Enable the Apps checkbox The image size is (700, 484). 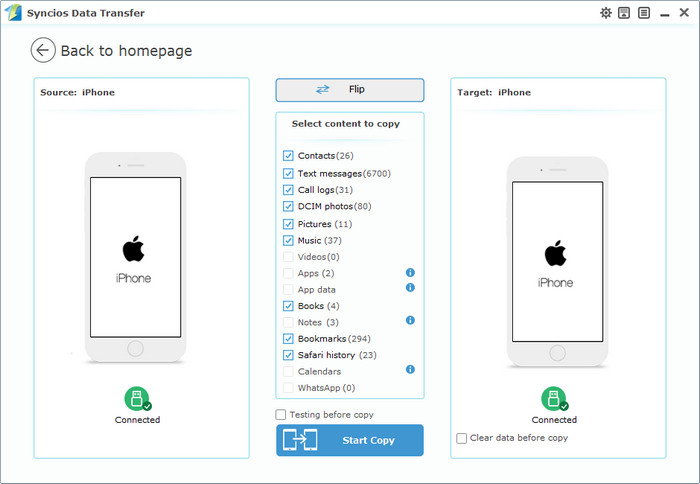(x=288, y=273)
